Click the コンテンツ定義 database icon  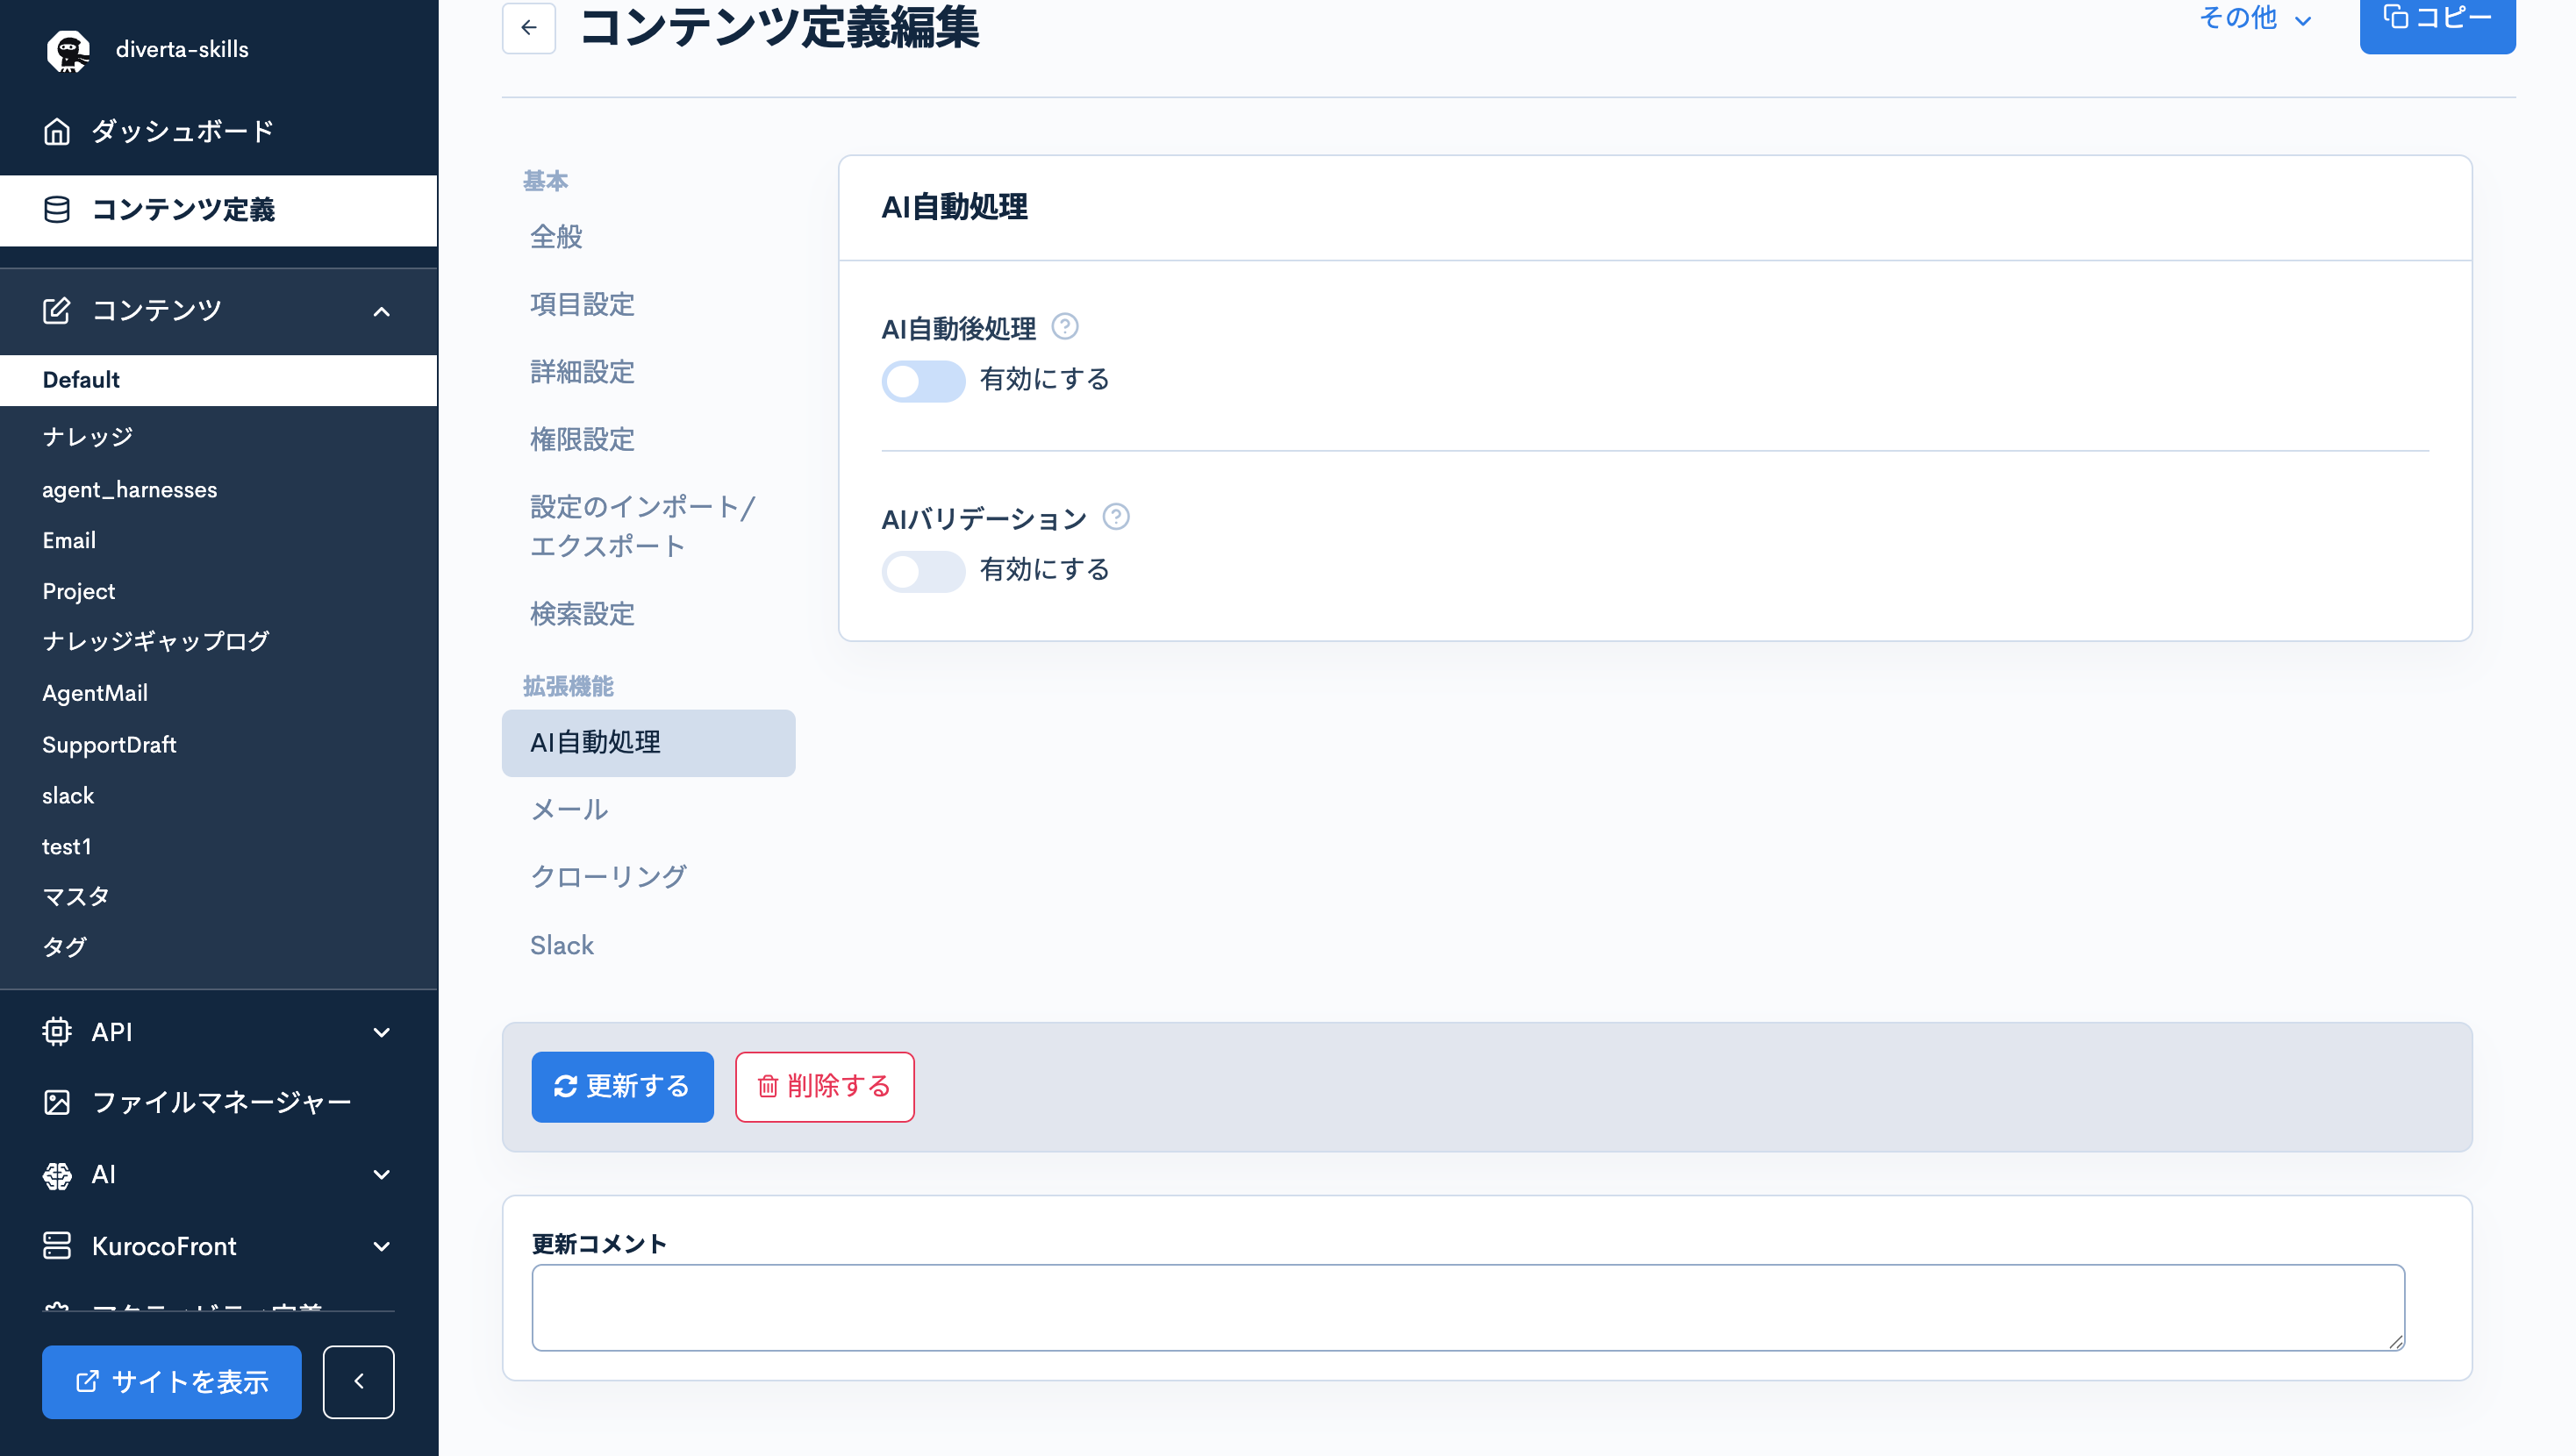(57, 209)
